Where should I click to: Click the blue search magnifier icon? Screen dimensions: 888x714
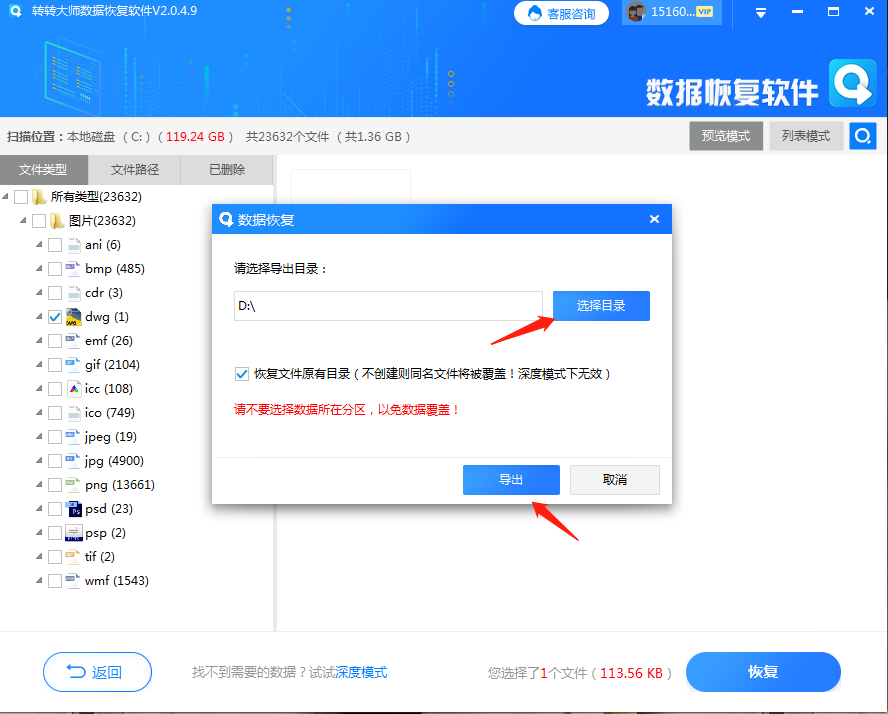tap(862, 136)
